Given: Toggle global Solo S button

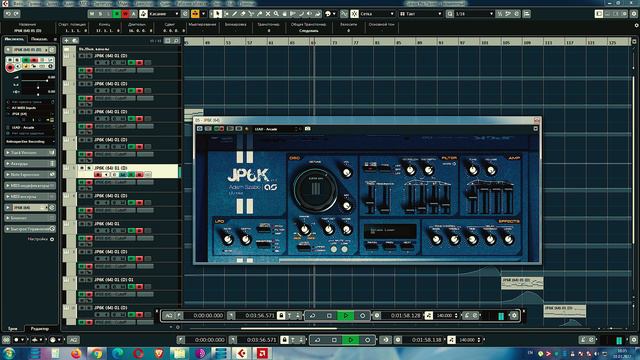Looking at the screenshot, I should (x=100, y=14).
